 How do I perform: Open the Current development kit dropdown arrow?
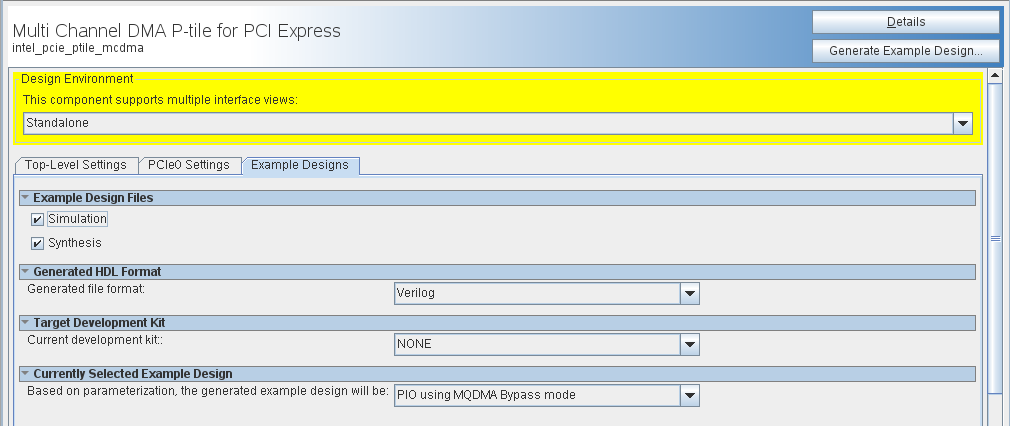689,344
